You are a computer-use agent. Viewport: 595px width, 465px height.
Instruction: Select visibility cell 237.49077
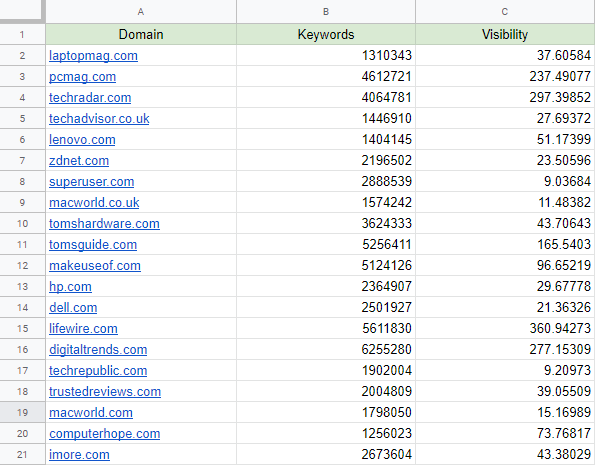click(x=505, y=77)
